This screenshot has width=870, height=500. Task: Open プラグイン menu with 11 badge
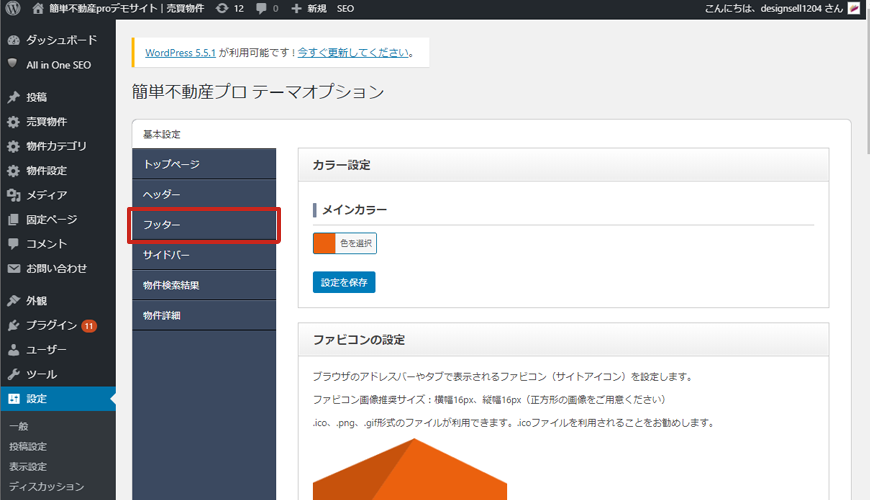coord(51,325)
